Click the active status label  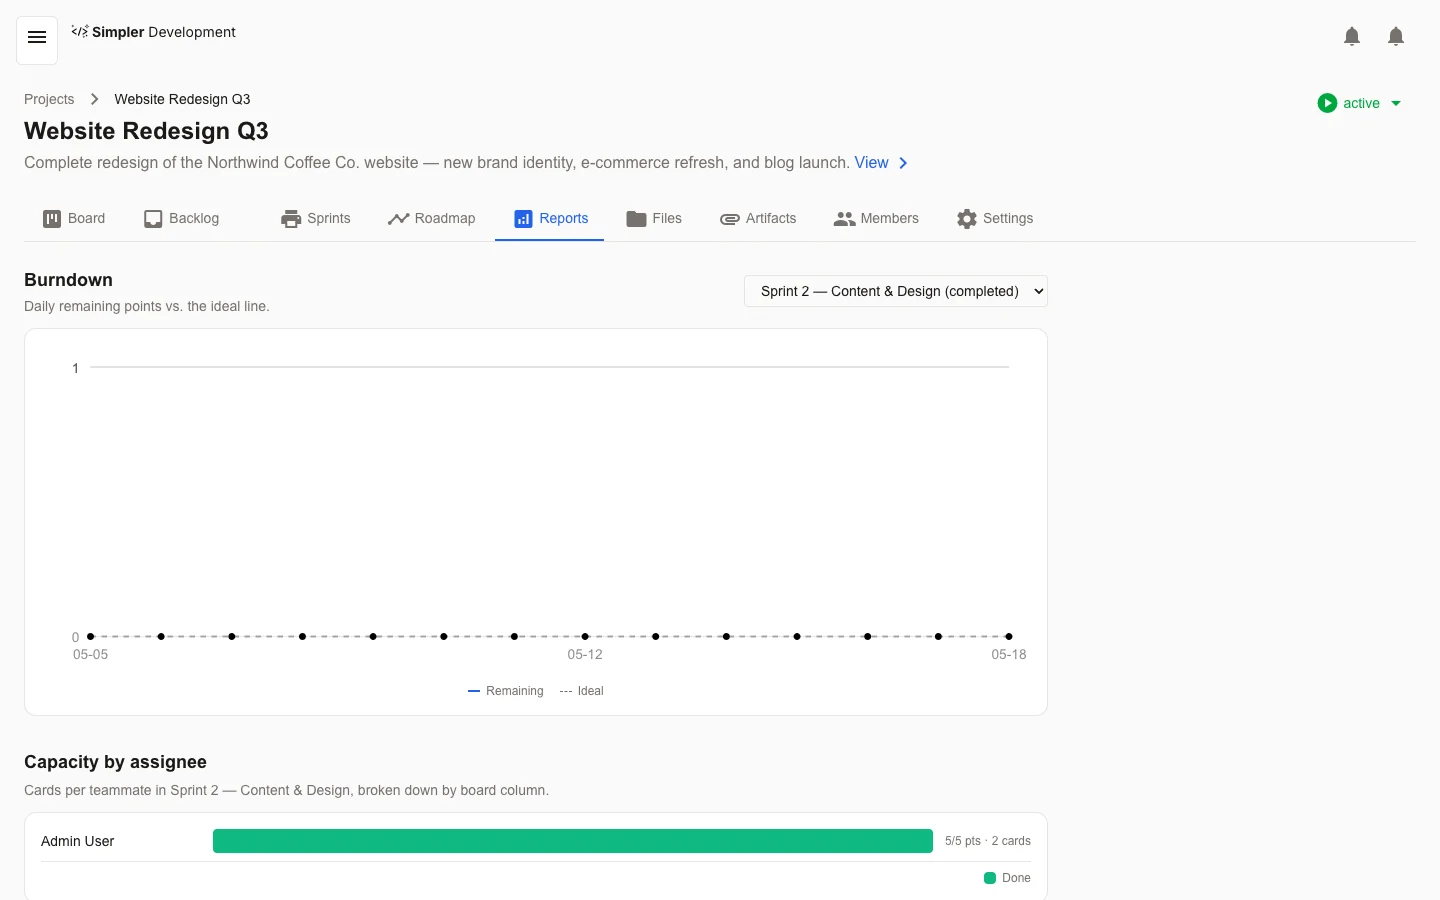1361,103
